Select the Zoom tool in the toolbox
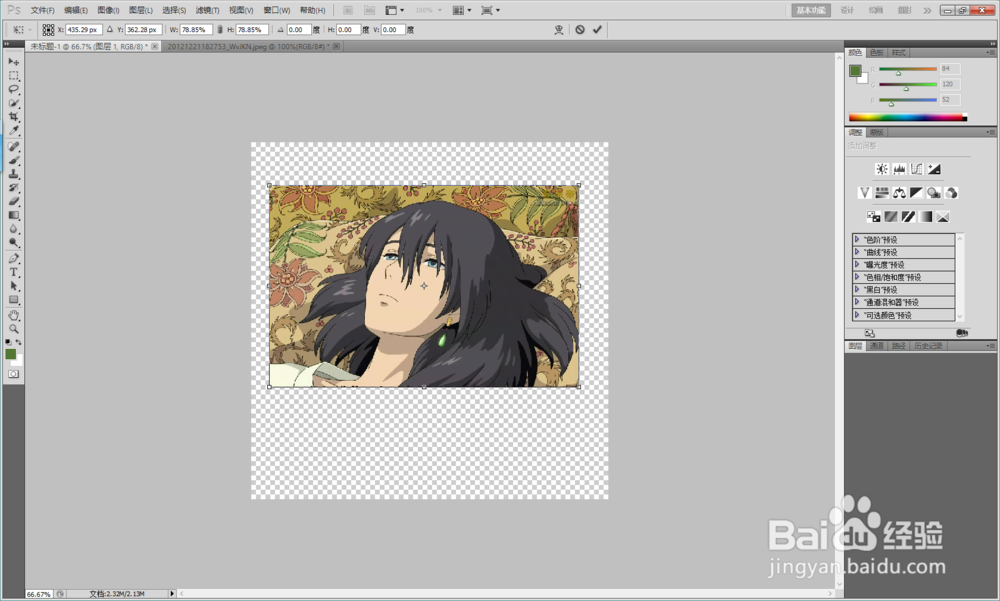 [13, 329]
